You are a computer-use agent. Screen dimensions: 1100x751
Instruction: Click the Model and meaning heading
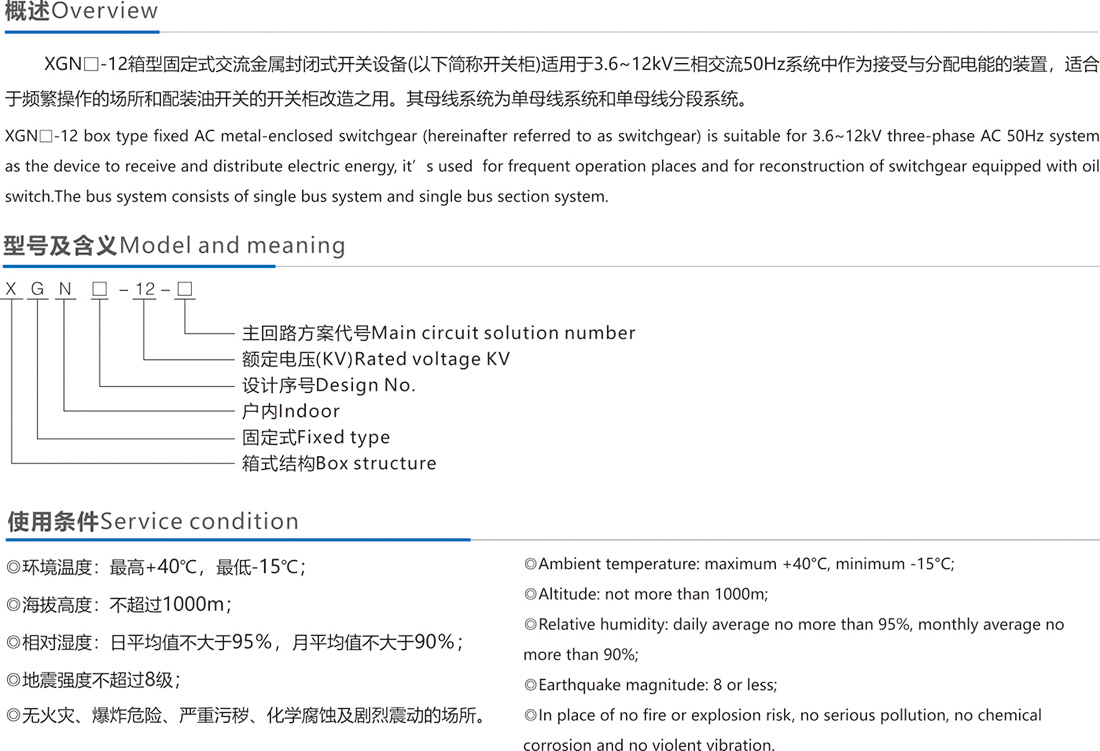[x=174, y=245]
